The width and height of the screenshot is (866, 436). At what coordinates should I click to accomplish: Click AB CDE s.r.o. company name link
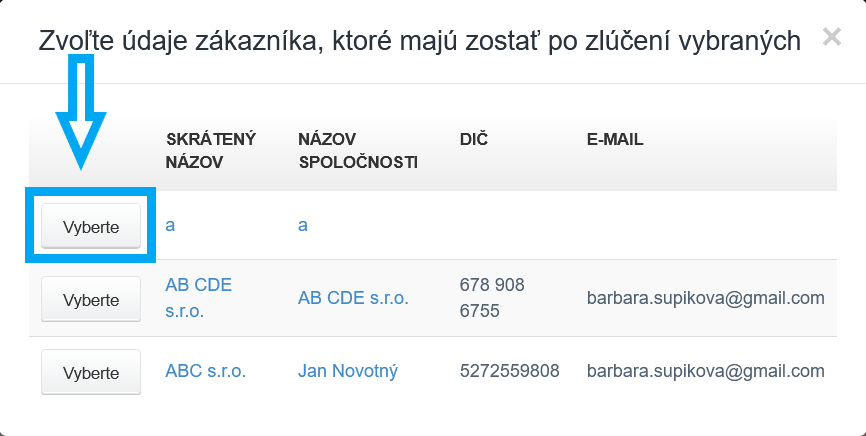click(353, 298)
